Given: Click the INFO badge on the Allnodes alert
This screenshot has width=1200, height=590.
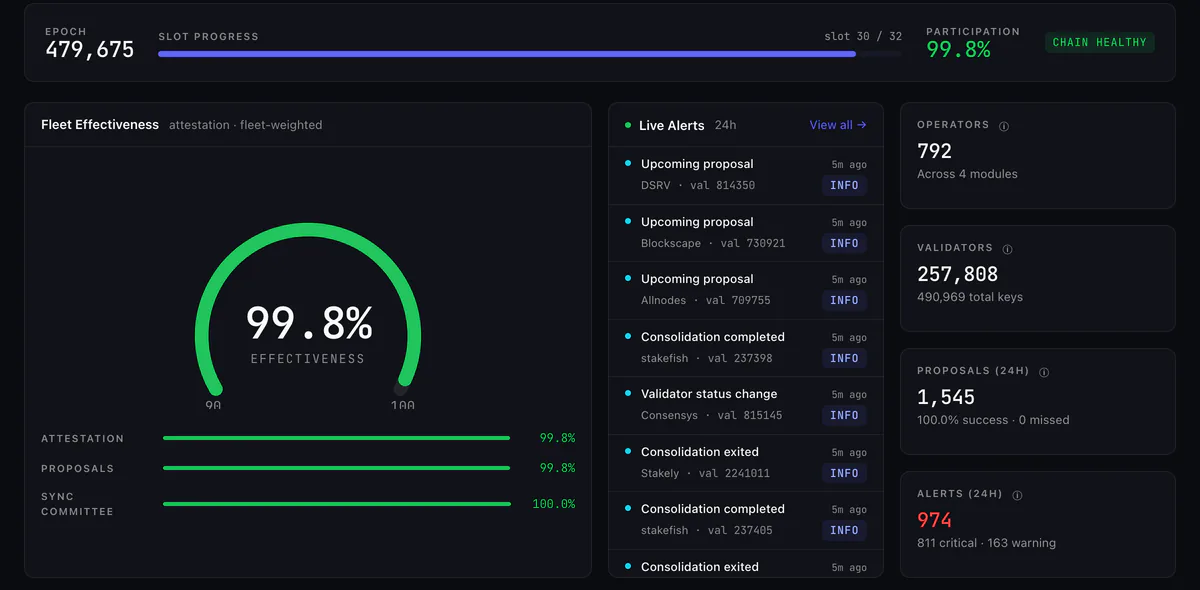Looking at the screenshot, I should click(x=844, y=300).
